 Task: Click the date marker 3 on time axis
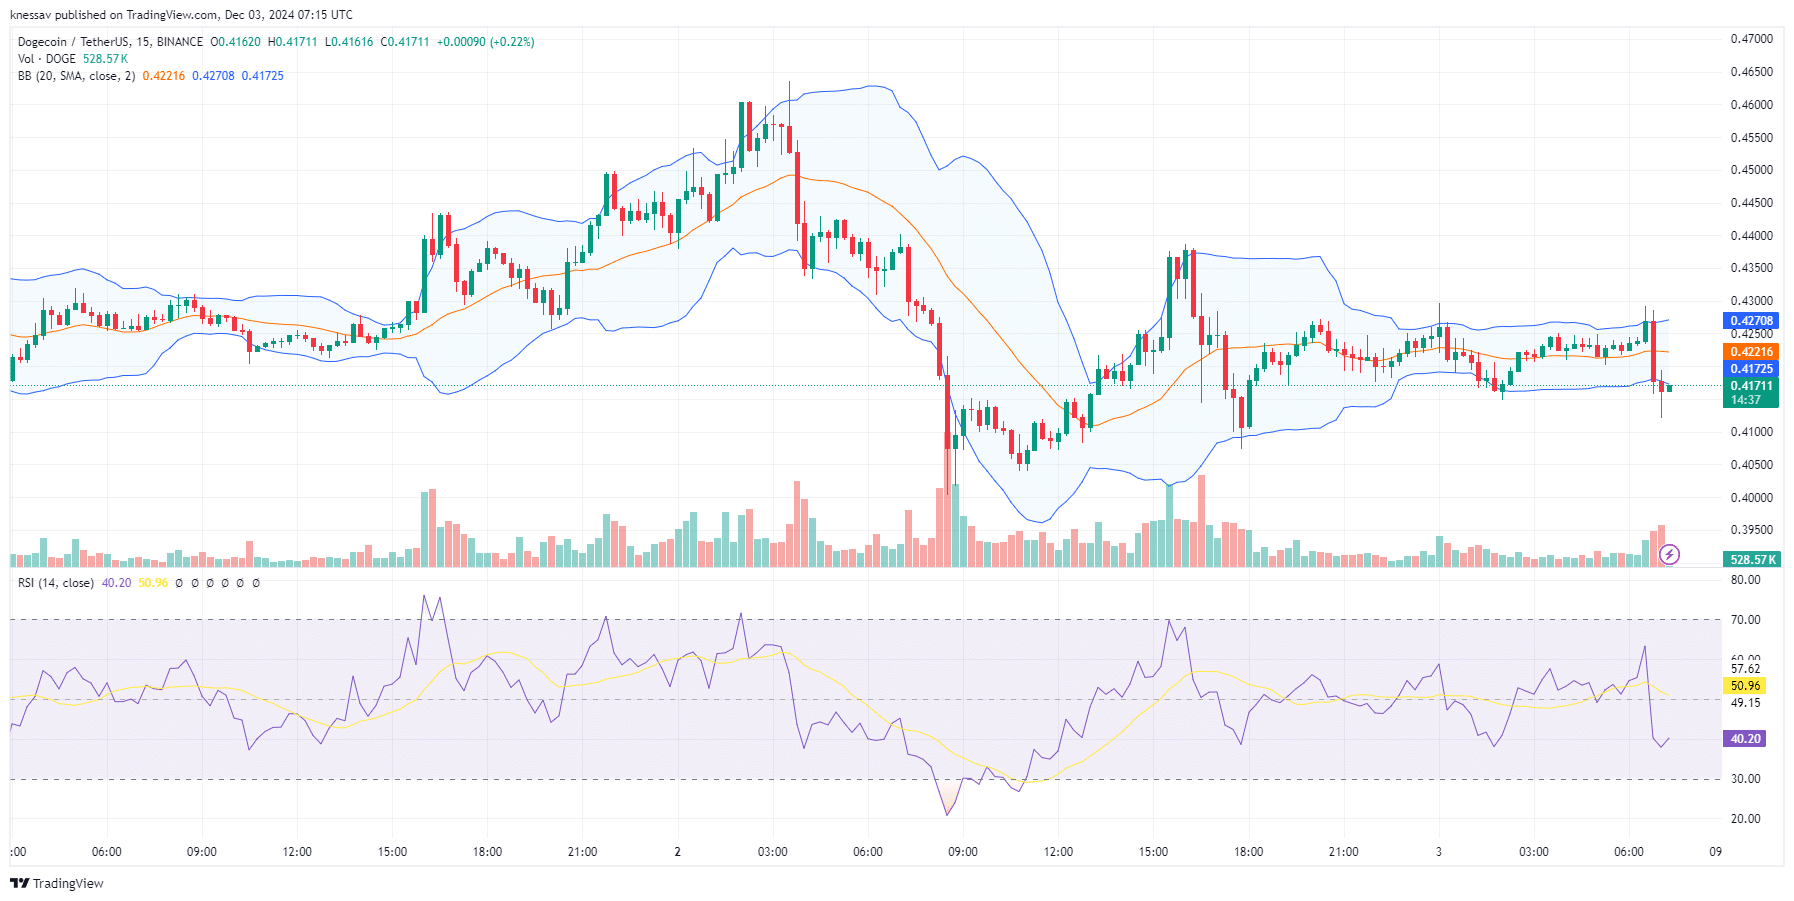(1438, 852)
